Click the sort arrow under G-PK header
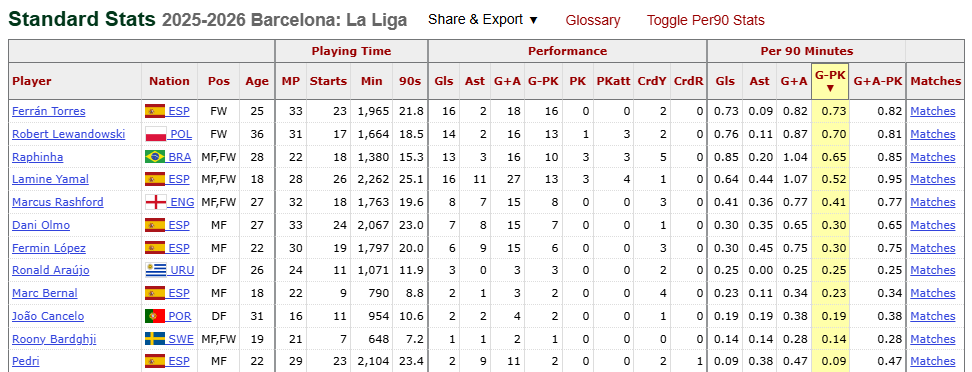This screenshot has height=372, width=972. 830,88
